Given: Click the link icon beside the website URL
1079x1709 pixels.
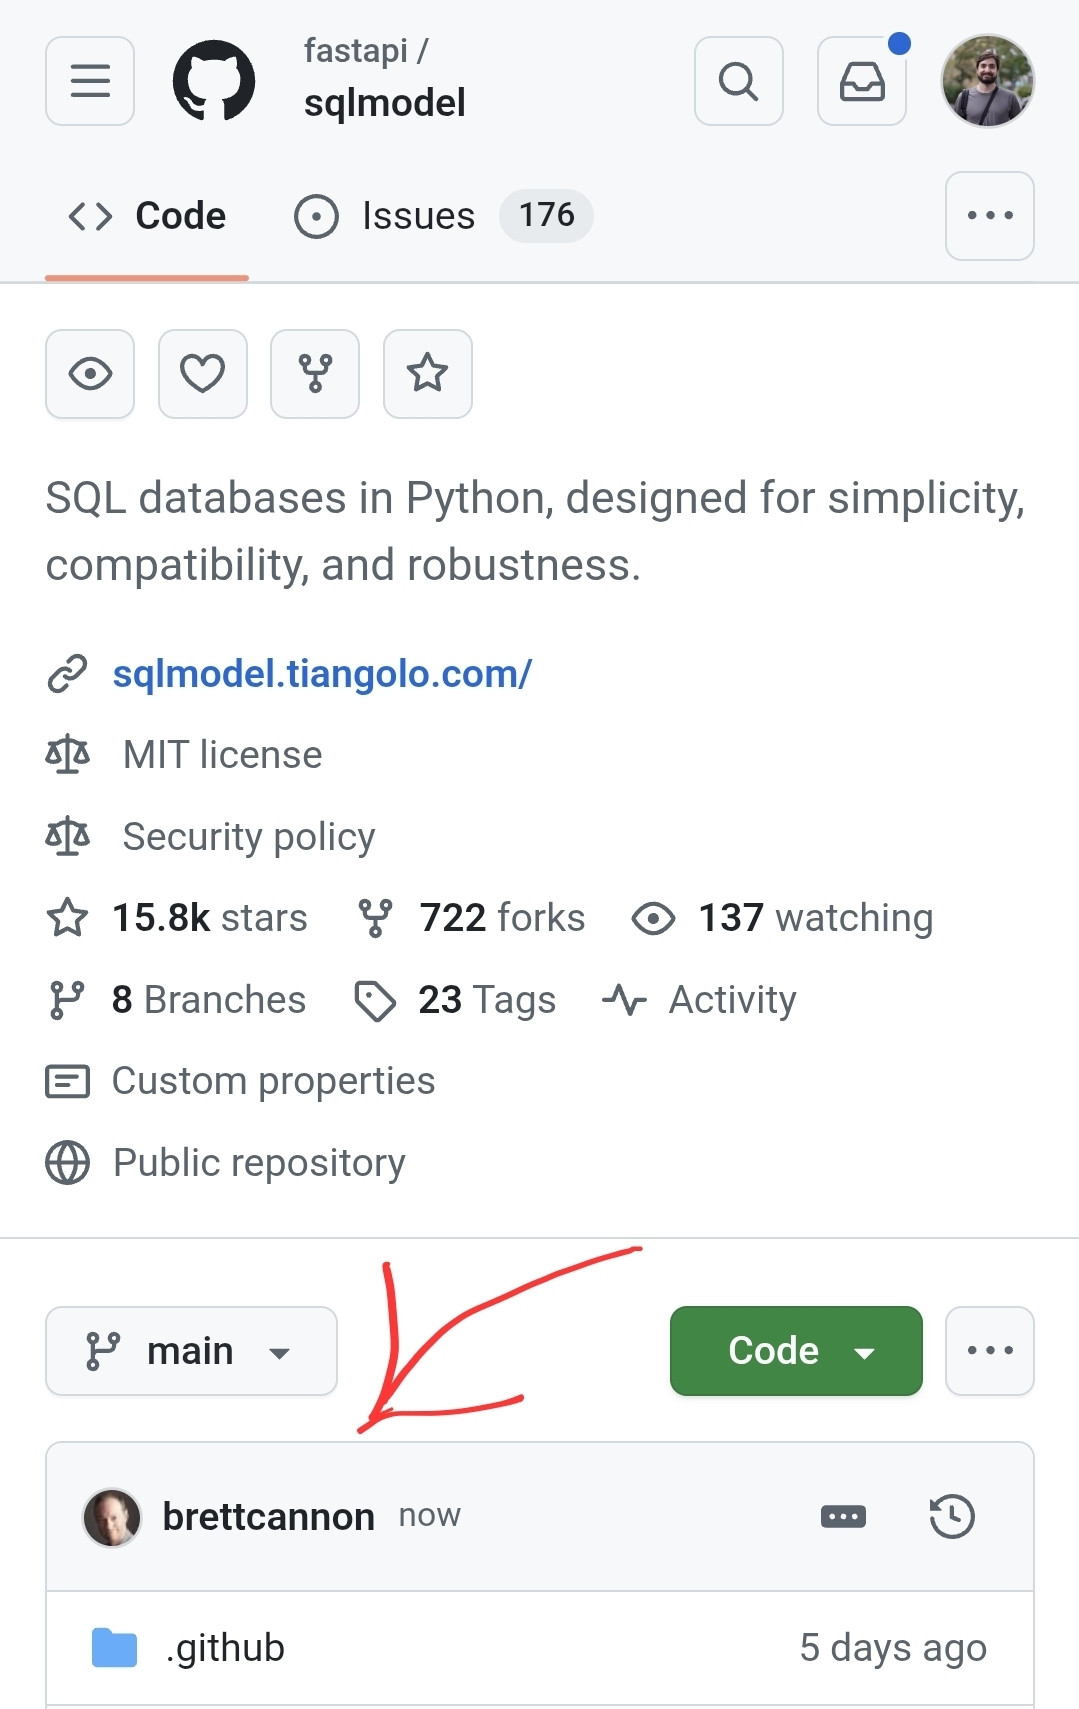Looking at the screenshot, I should pyautogui.click(x=68, y=674).
